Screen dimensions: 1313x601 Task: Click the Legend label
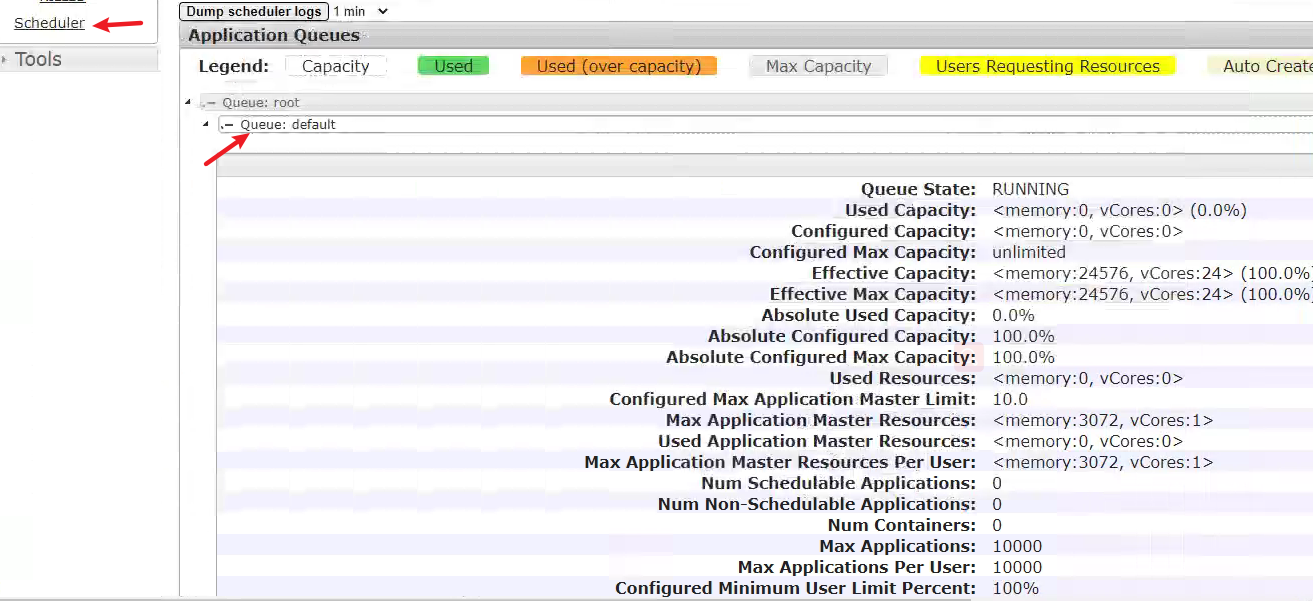coord(233,66)
